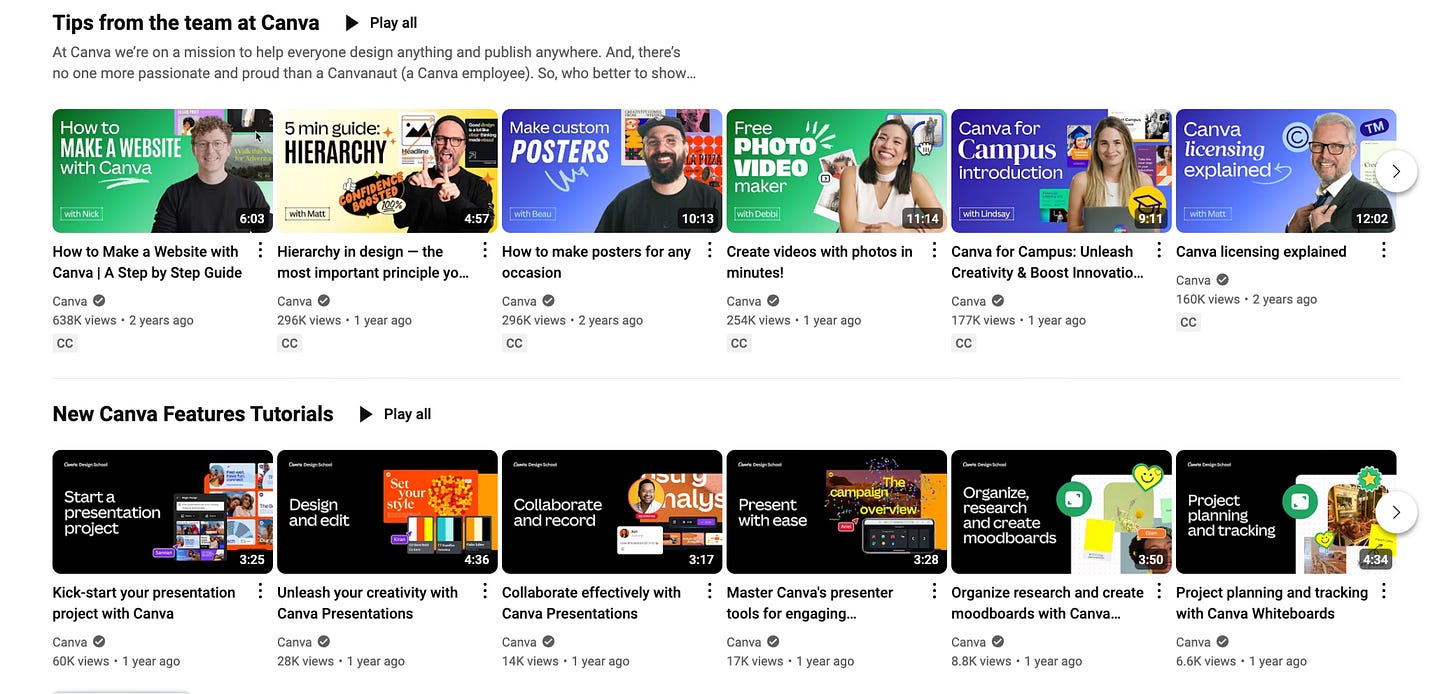Open title Organize research and create moodboards
This screenshot has width=1456, height=694.
[1047, 603]
